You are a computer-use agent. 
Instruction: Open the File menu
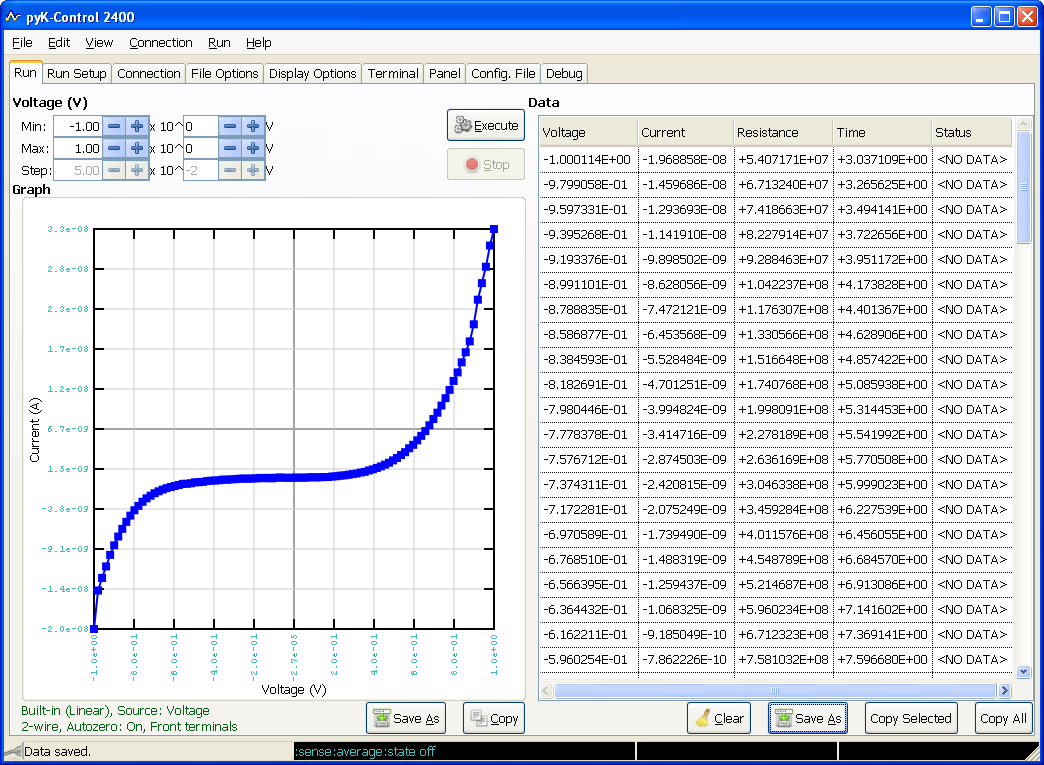click(22, 43)
